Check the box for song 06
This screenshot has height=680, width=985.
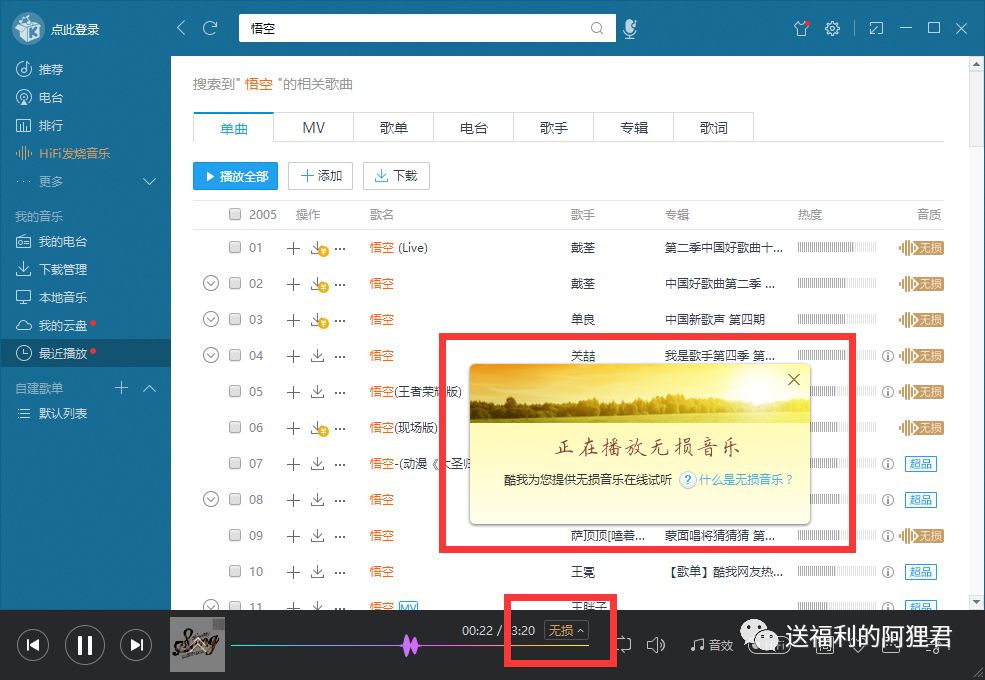(235, 427)
